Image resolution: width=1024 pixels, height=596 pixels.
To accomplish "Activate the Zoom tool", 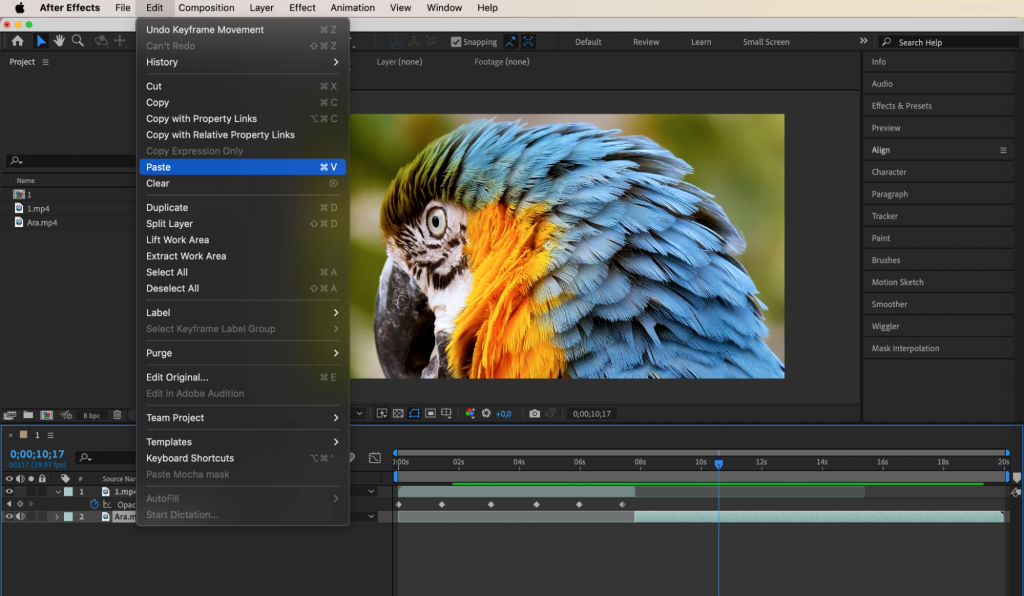I will point(77,42).
